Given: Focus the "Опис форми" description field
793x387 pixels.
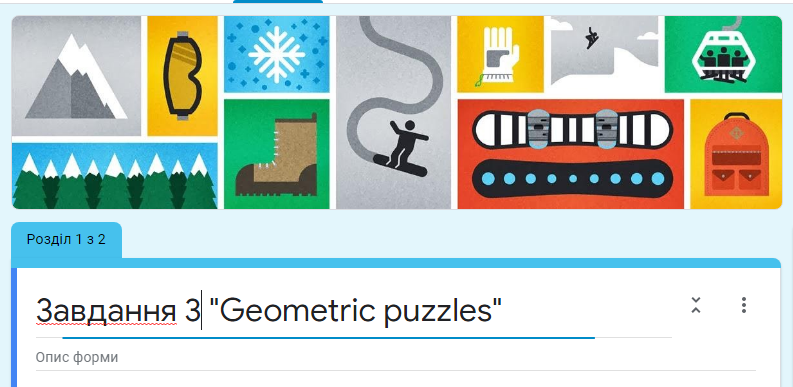Looking at the screenshot, I should pos(395,358).
